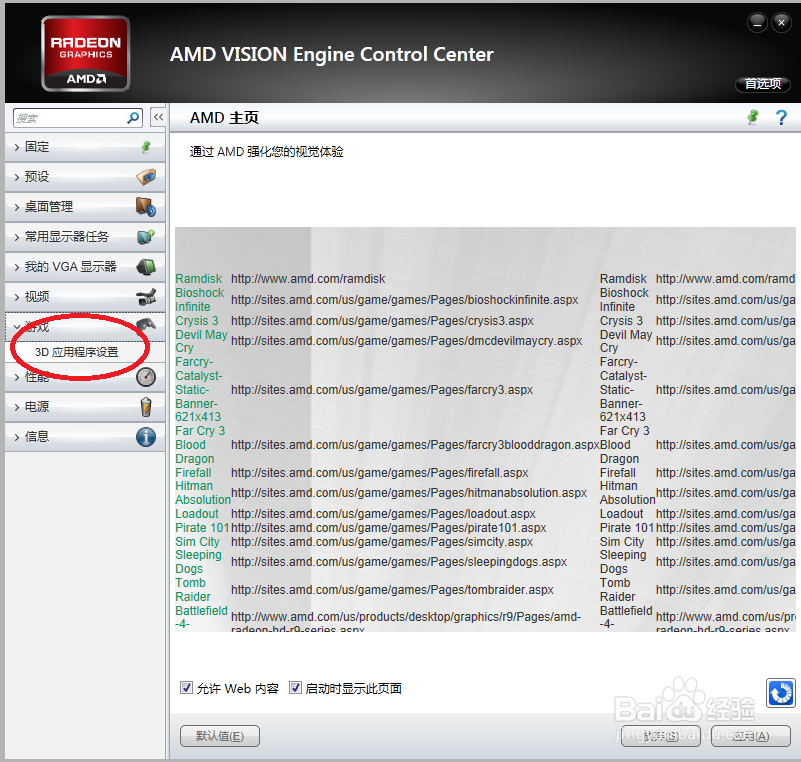Open the green Crysis 3 link
The image size is (801, 762).
[x=197, y=321]
